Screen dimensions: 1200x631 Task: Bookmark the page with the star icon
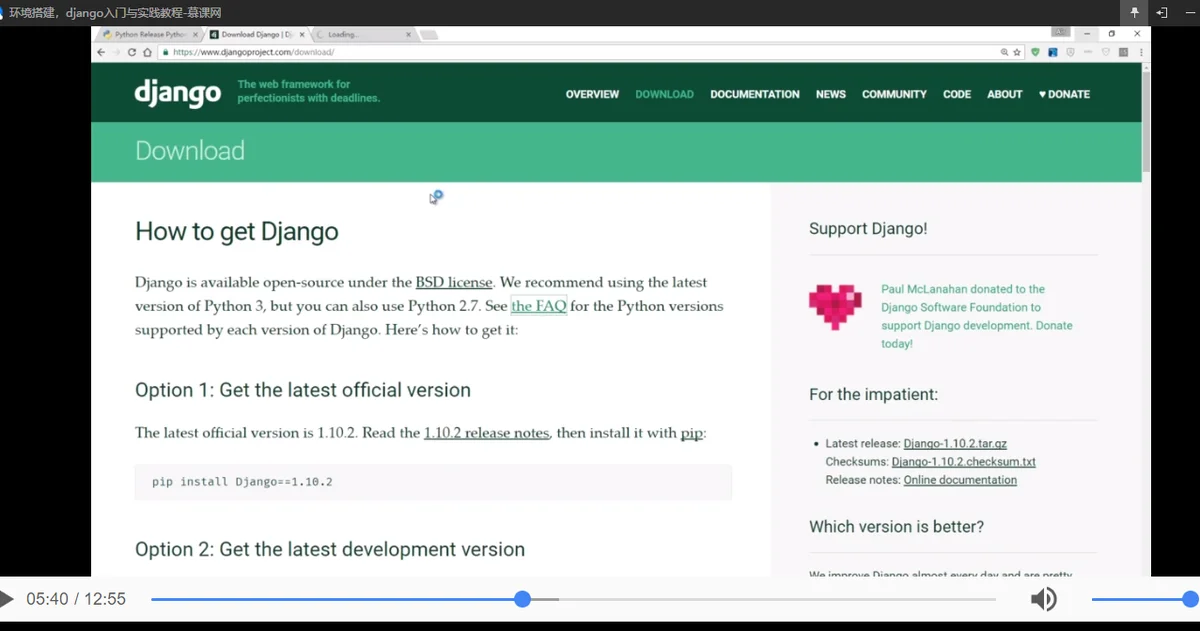(1017, 52)
